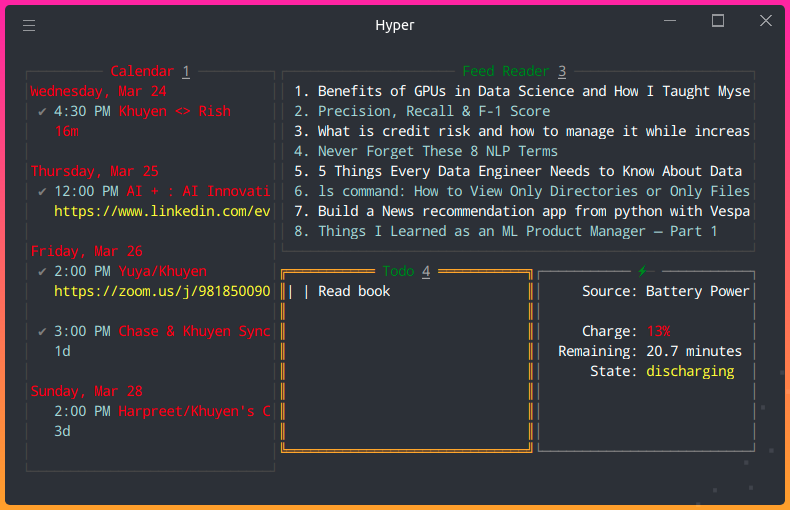
Task: Click the Harpreet/Khuyen's event title
Action: click(194, 412)
